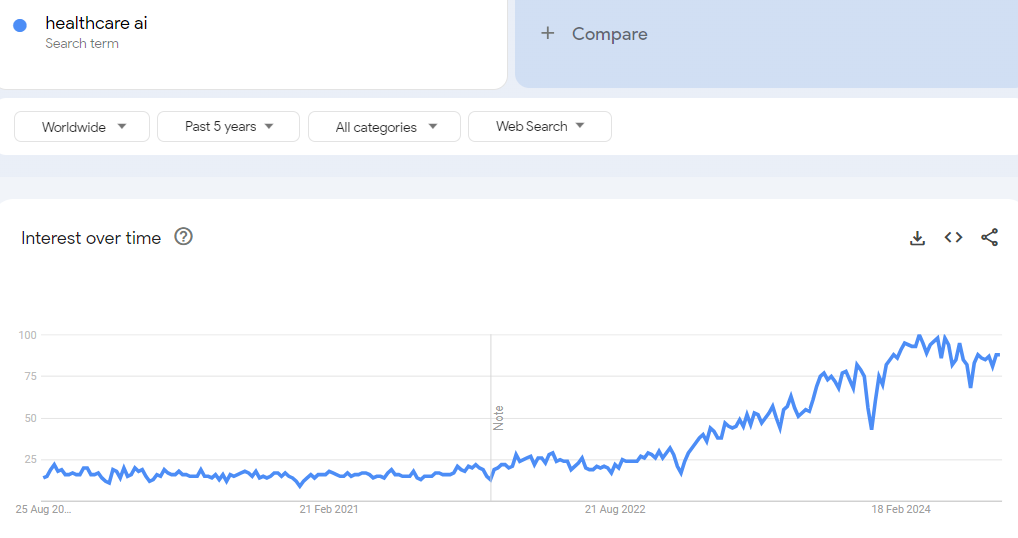The height and width of the screenshot is (538, 1018).
Task: Edit the healthcare ai search term
Action: [x=96, y=23]
